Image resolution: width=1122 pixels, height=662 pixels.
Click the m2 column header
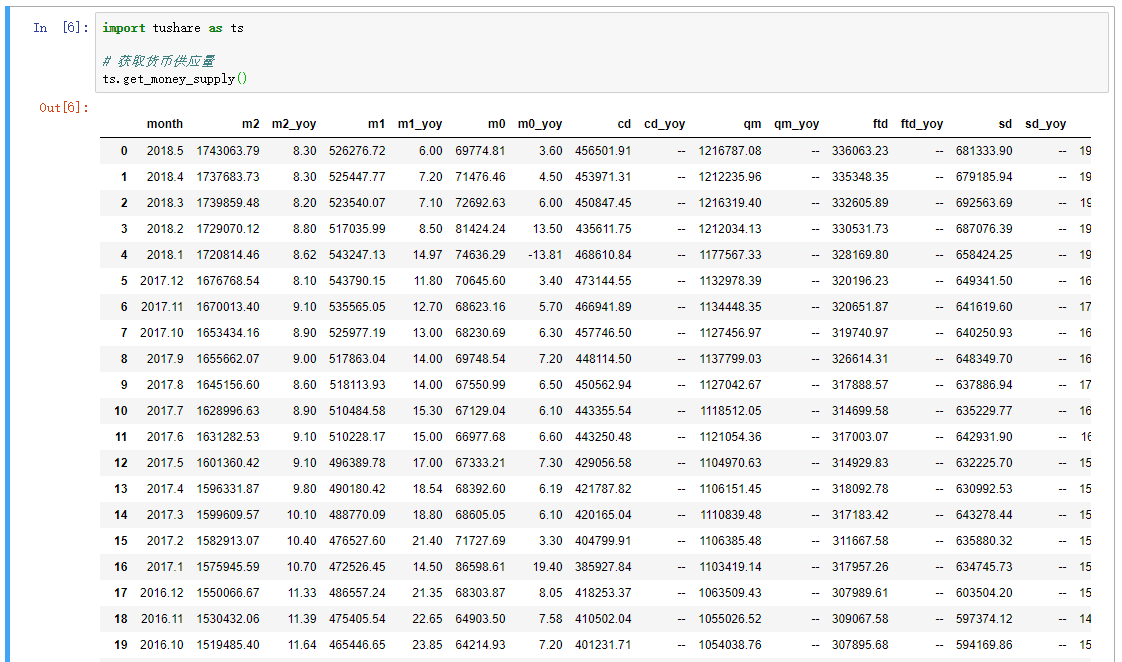click(x=250, y=124)
